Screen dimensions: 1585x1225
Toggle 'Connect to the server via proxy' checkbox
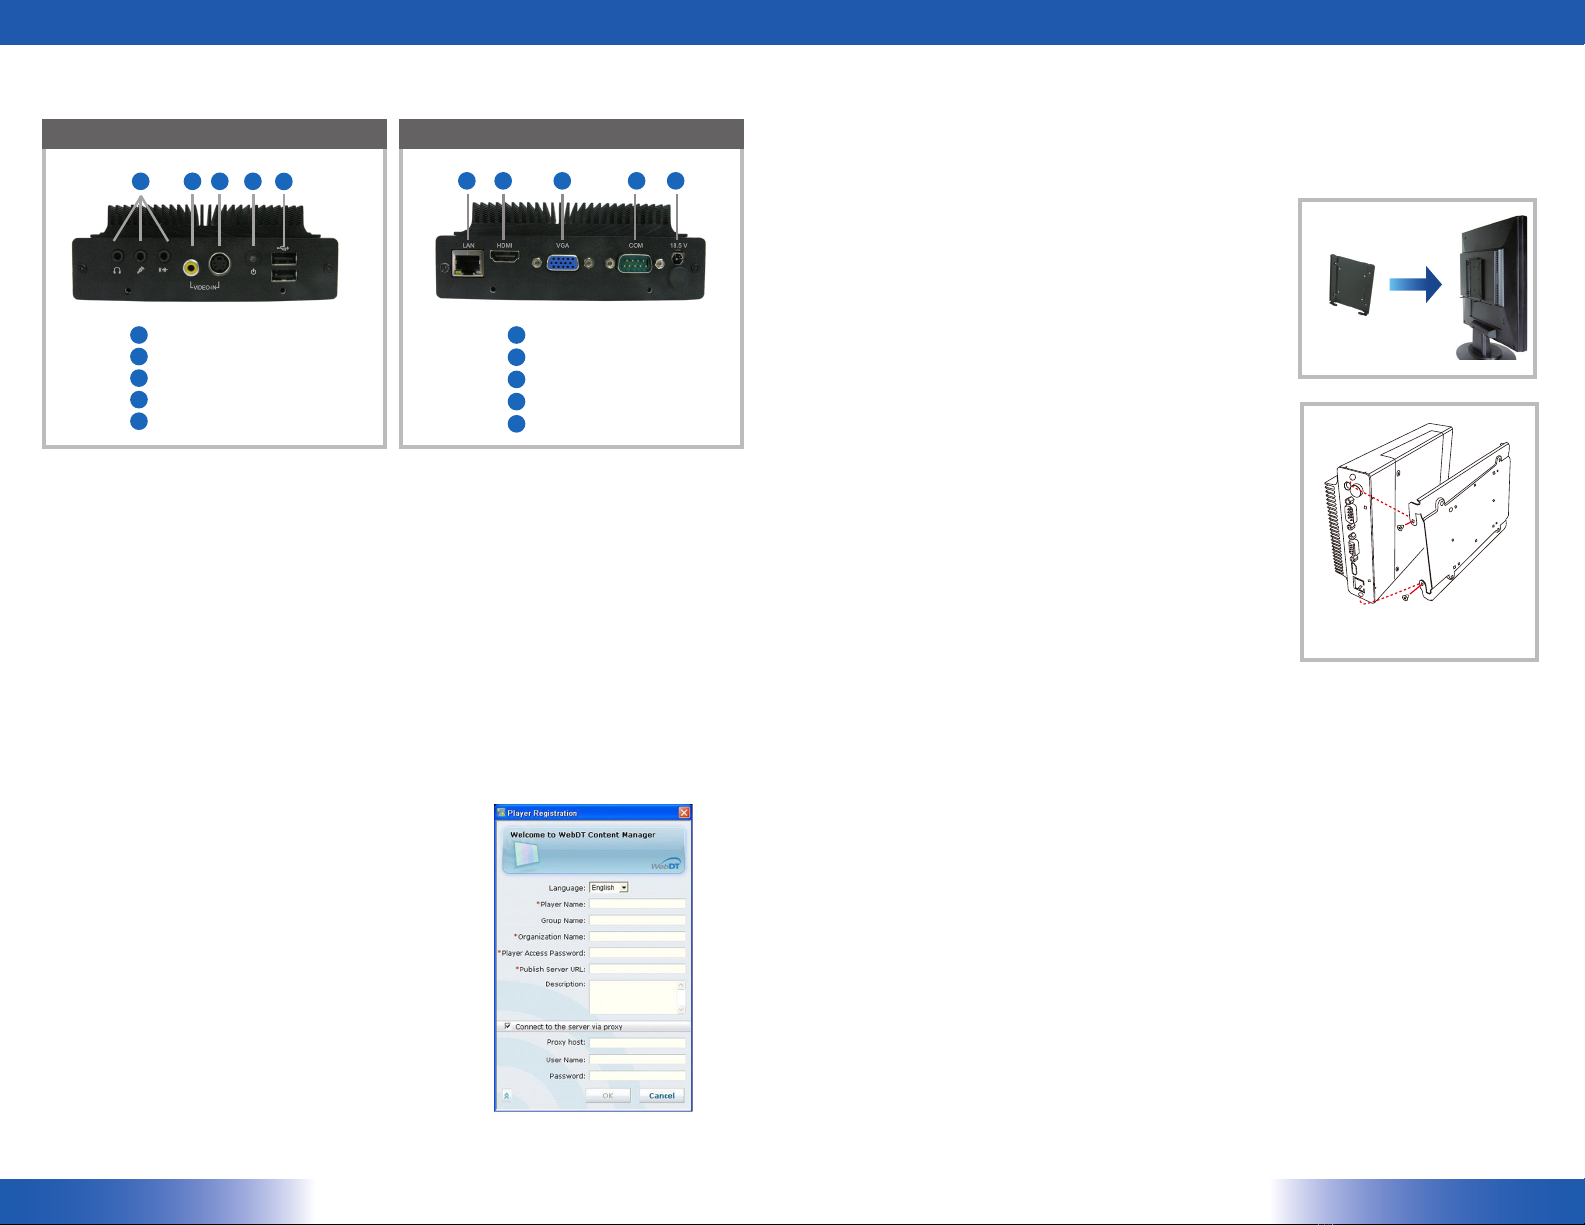pos(508,1026)
